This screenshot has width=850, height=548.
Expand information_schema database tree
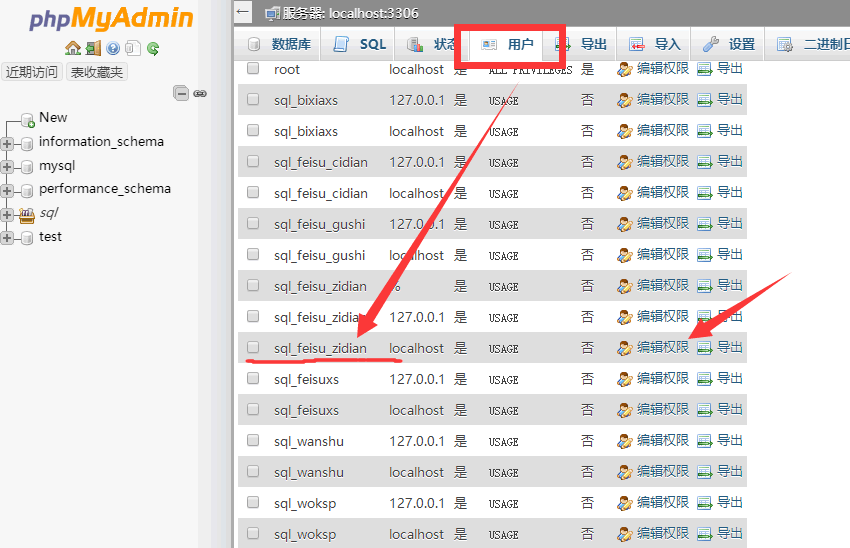point(7,144)
